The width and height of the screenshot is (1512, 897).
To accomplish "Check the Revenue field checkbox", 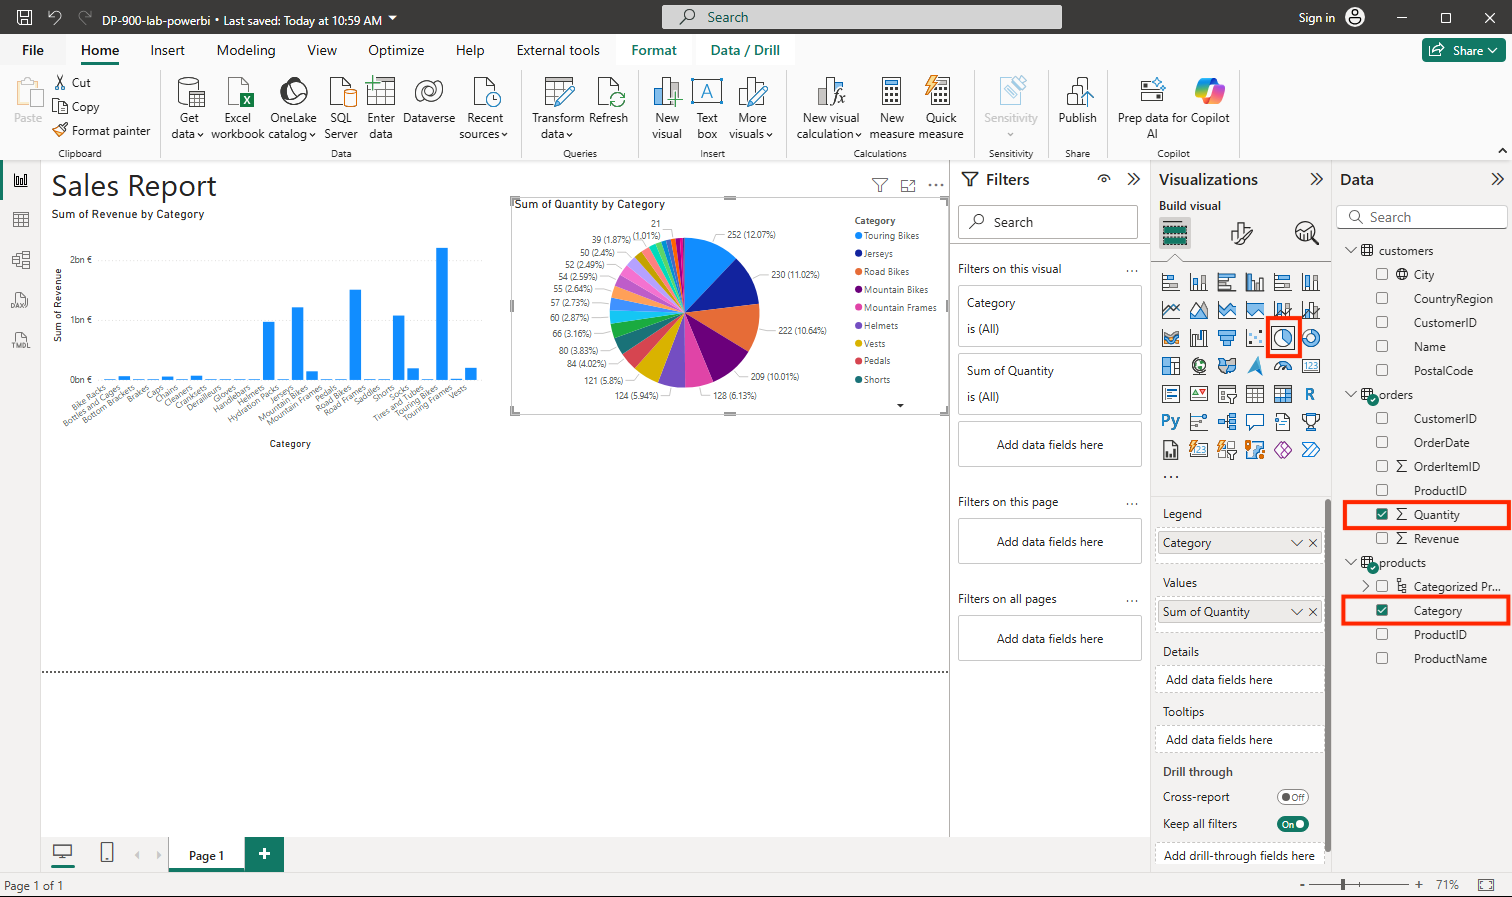I will click(x=1382, y=538).
